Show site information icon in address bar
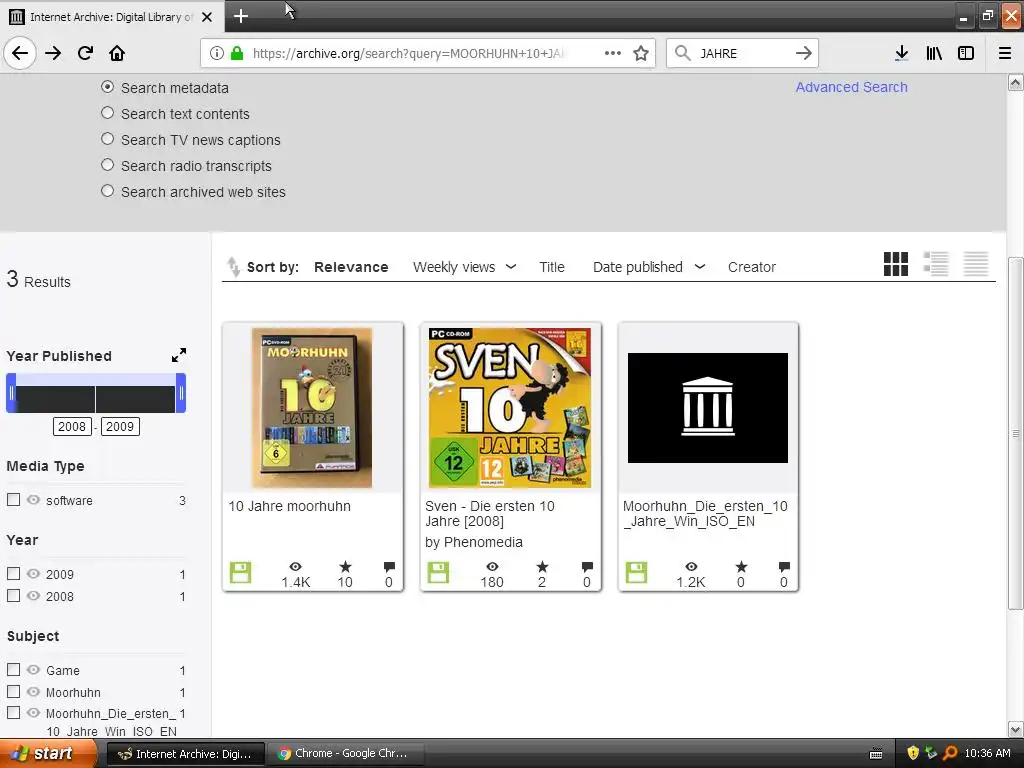 tap(216, 53)
